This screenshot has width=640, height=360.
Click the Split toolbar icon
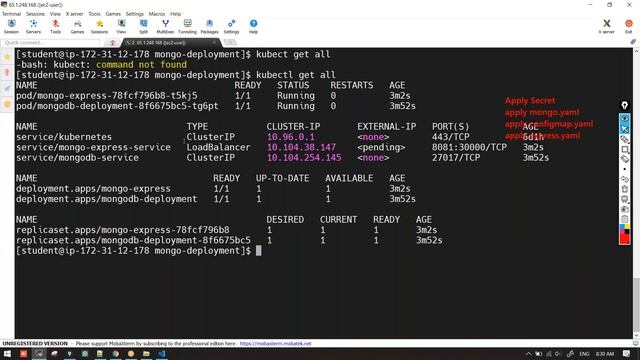[143, 27]
